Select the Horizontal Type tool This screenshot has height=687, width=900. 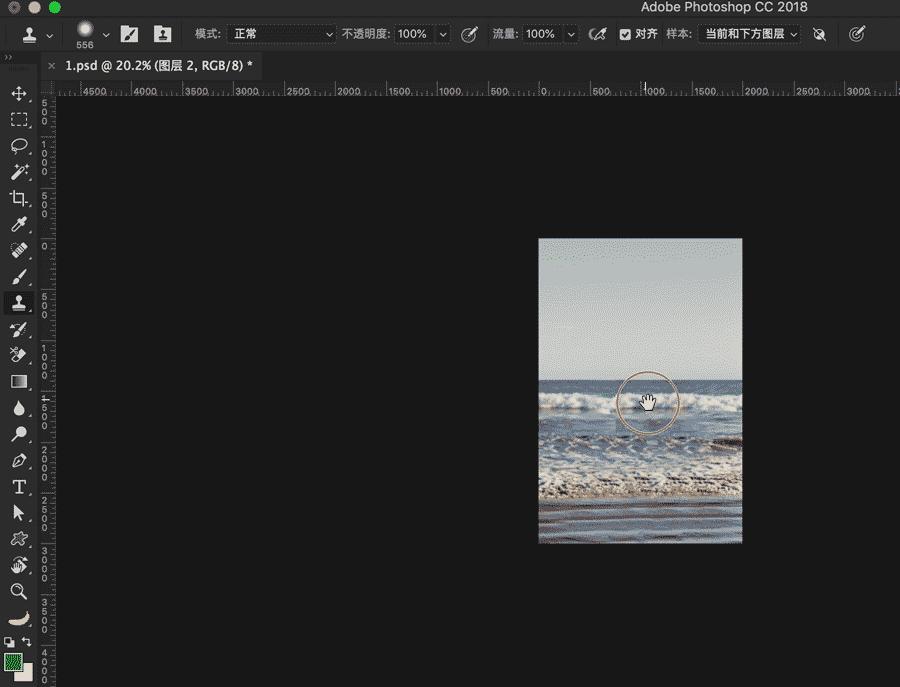(x=19, y=487)
